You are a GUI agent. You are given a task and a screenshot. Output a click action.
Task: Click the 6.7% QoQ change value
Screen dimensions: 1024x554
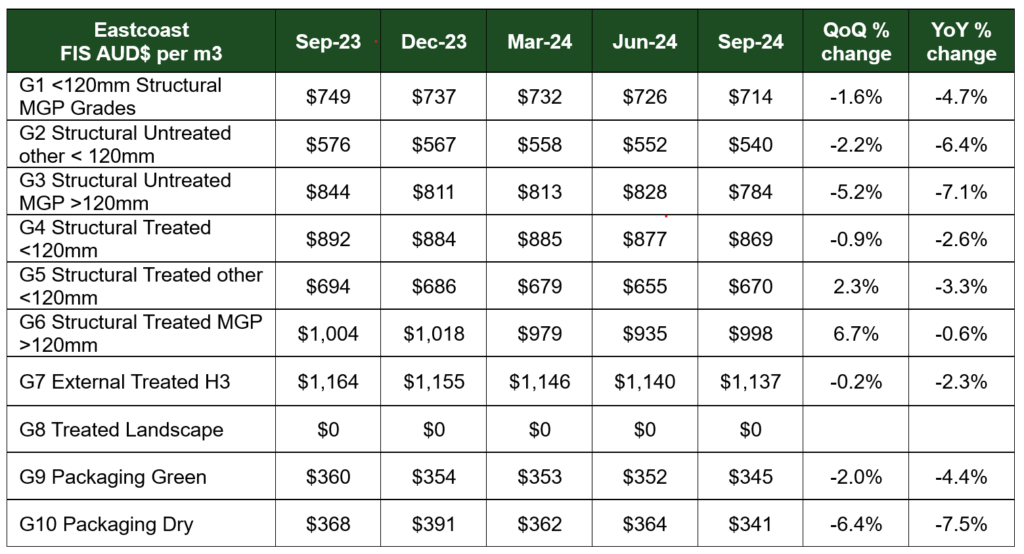(856, 334)
